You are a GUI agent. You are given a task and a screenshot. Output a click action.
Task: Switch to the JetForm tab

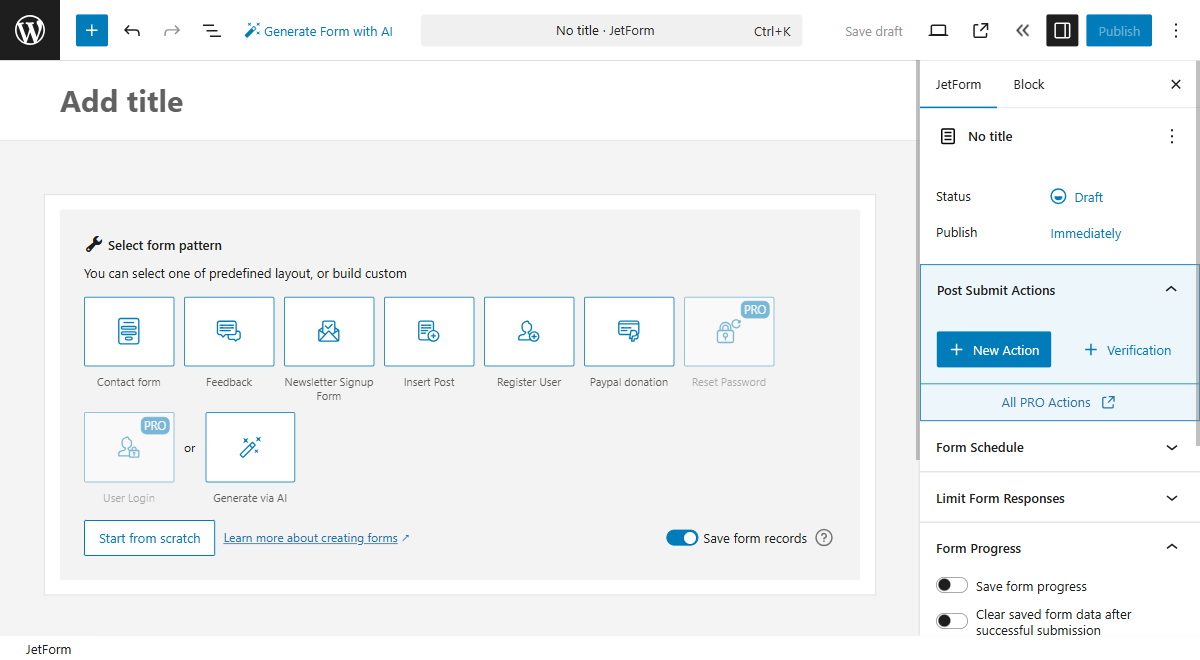click(x=958, y=85)
